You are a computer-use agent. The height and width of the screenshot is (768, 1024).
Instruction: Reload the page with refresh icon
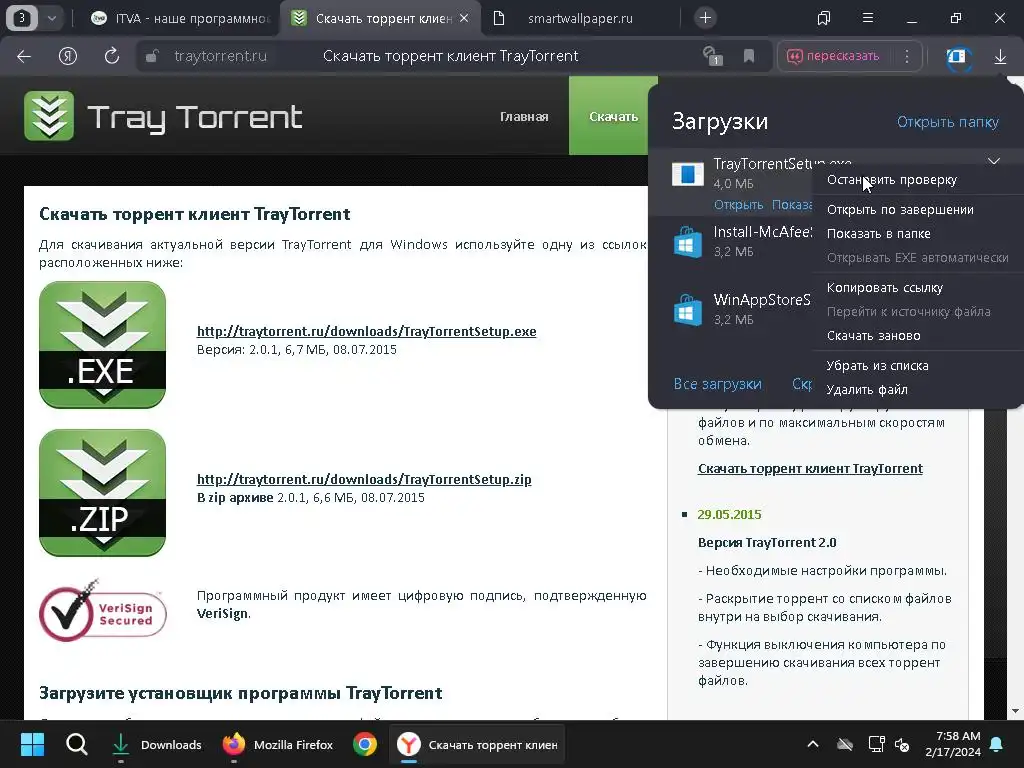[112, 56]
